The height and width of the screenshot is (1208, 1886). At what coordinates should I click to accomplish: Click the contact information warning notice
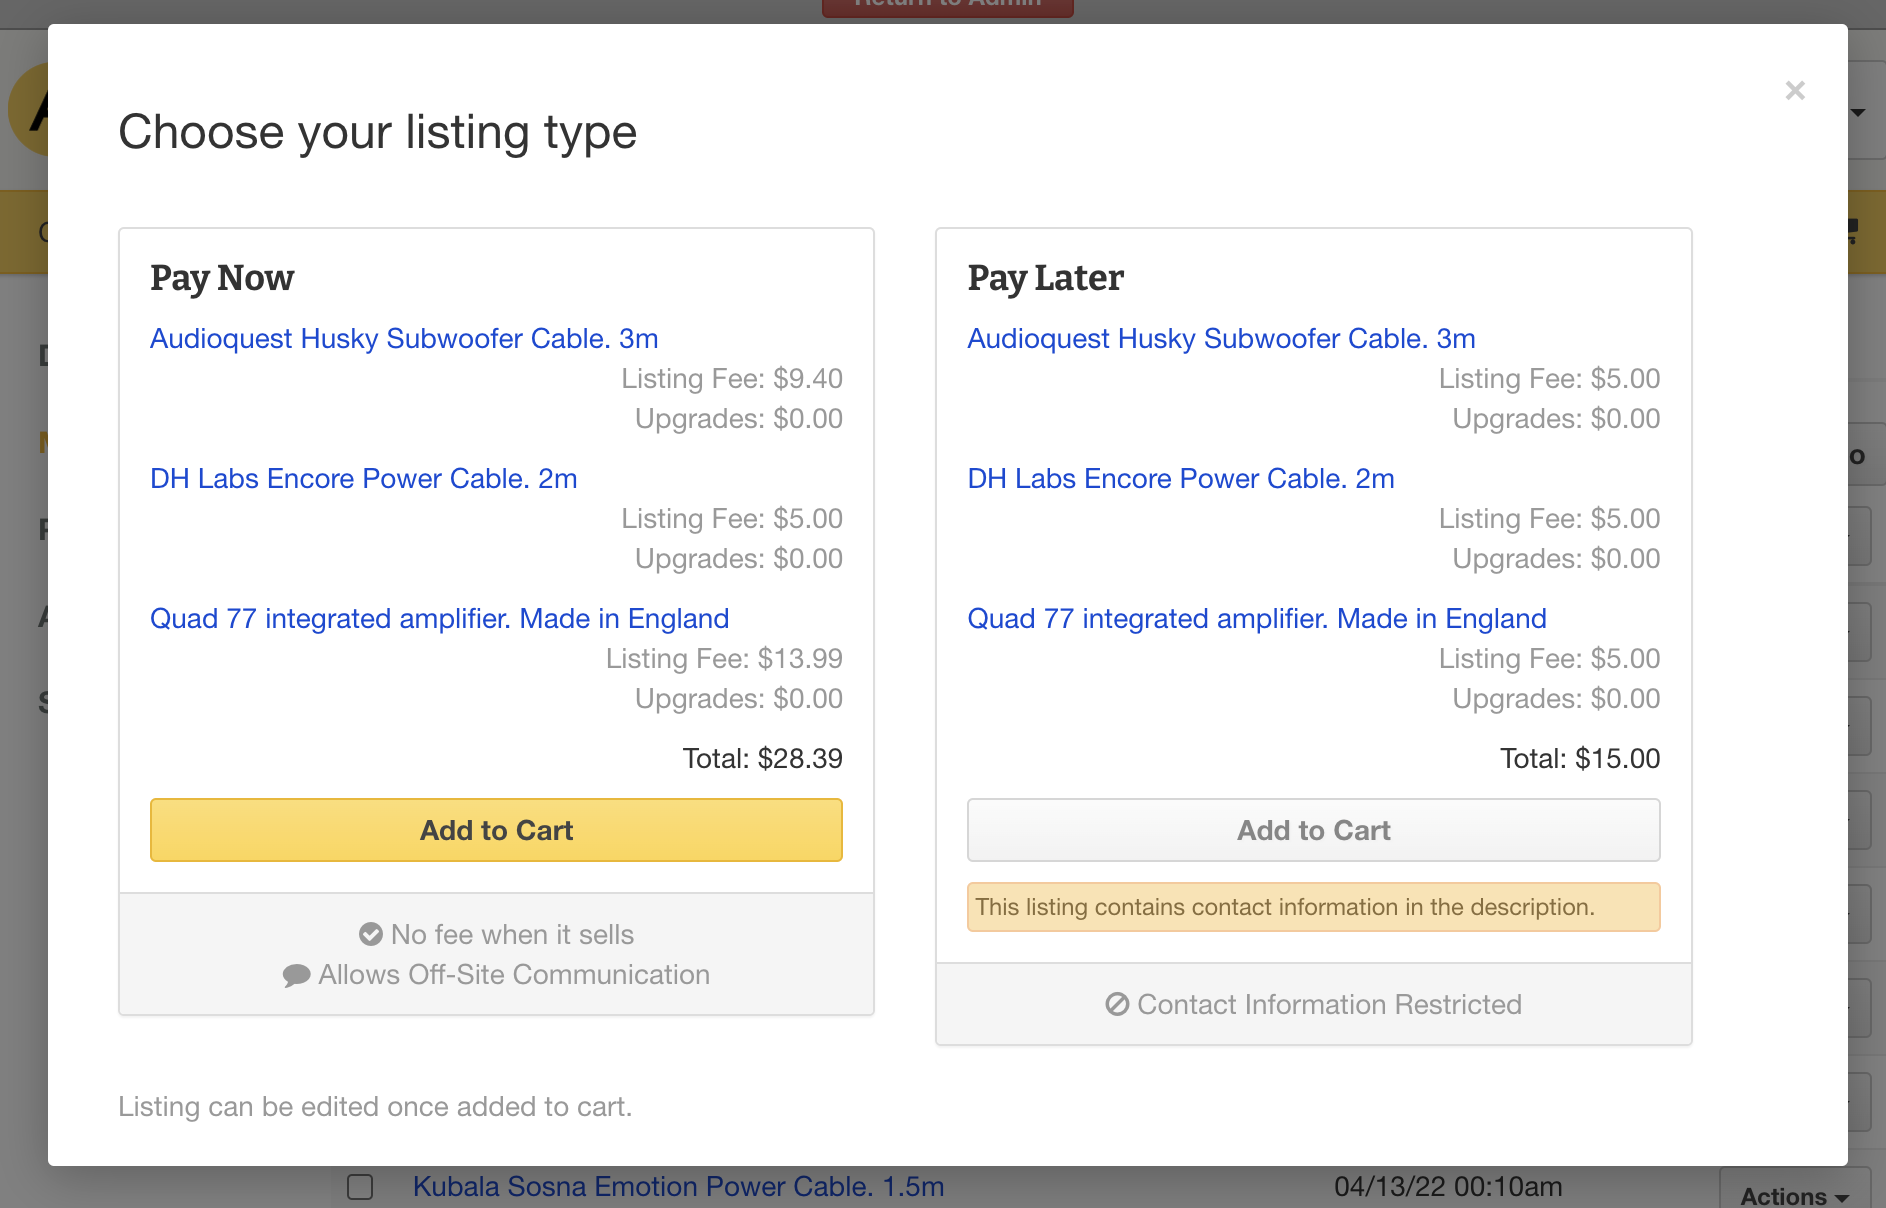[1313, 907]
